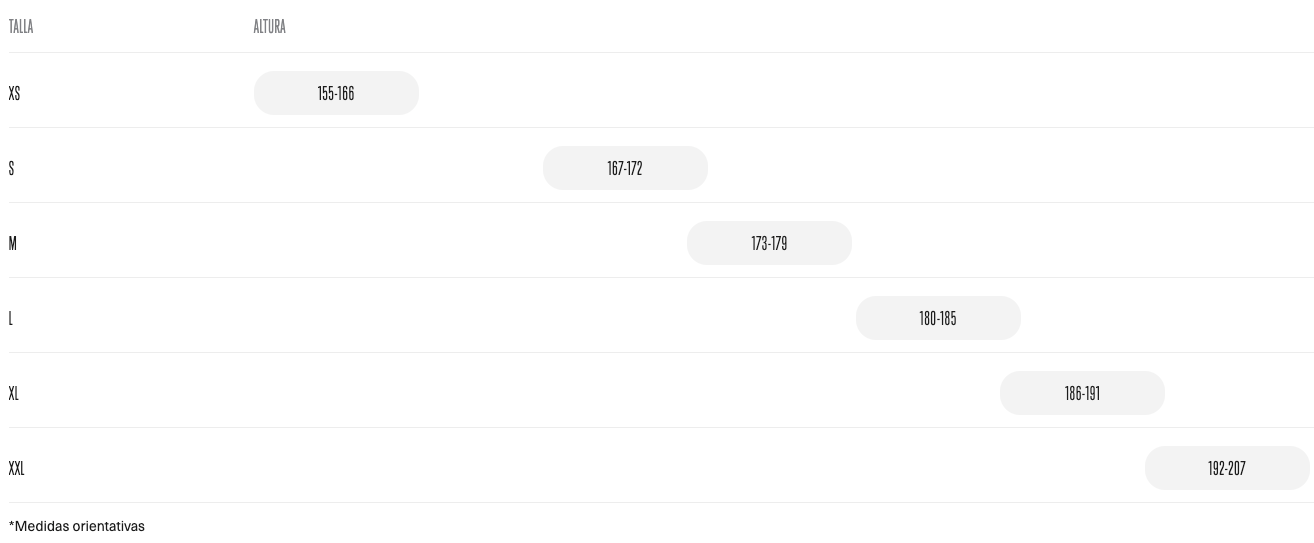This screenshot has height=543, width=1314.
Task: Click the divider line under the header row
Action: coord(657,52)
